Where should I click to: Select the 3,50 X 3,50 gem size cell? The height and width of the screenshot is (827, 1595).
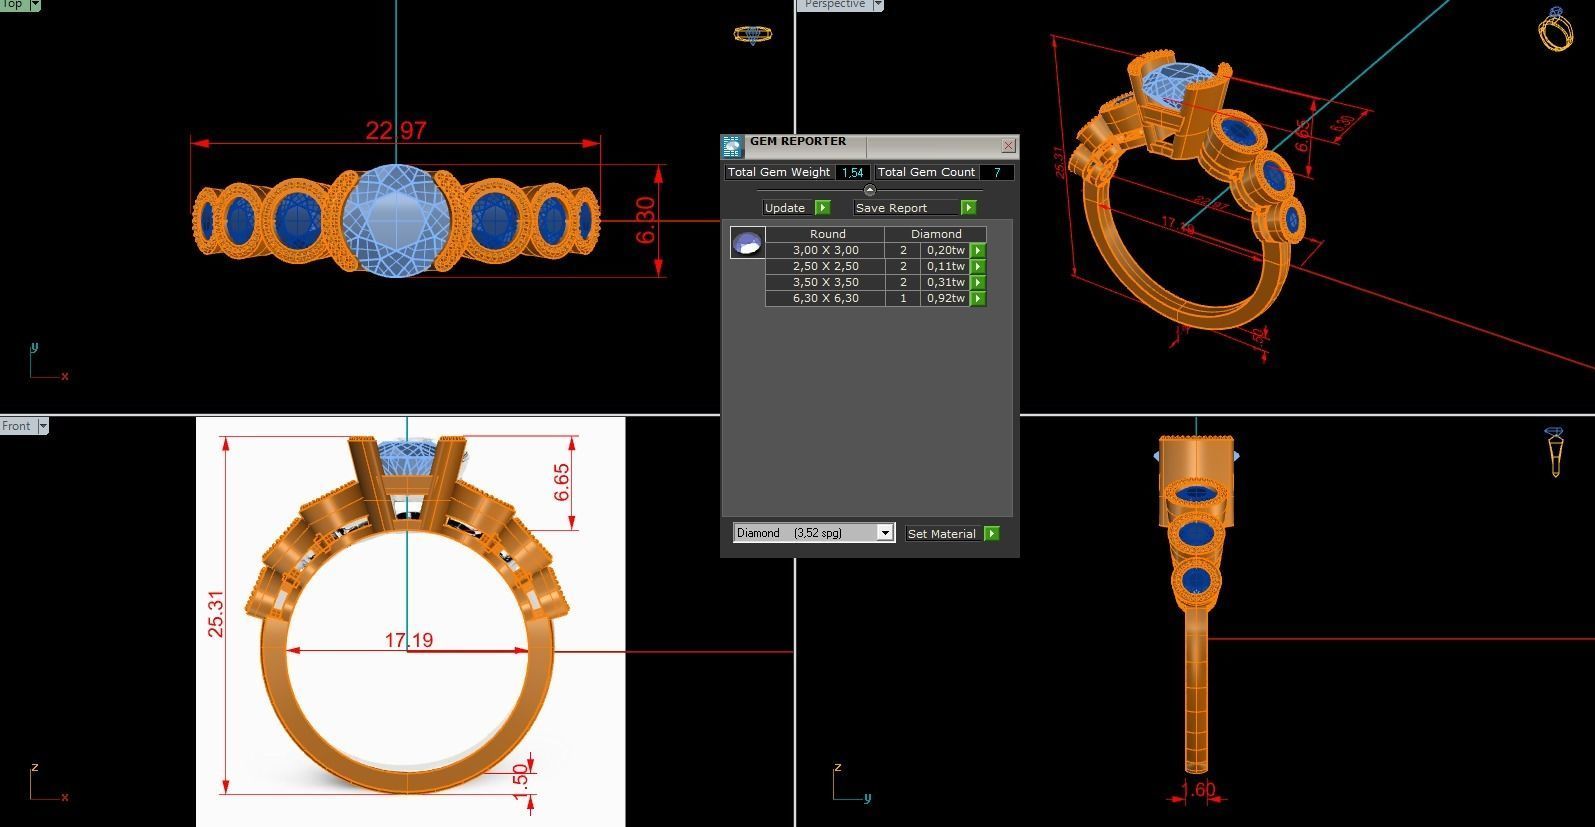point(825,282)
